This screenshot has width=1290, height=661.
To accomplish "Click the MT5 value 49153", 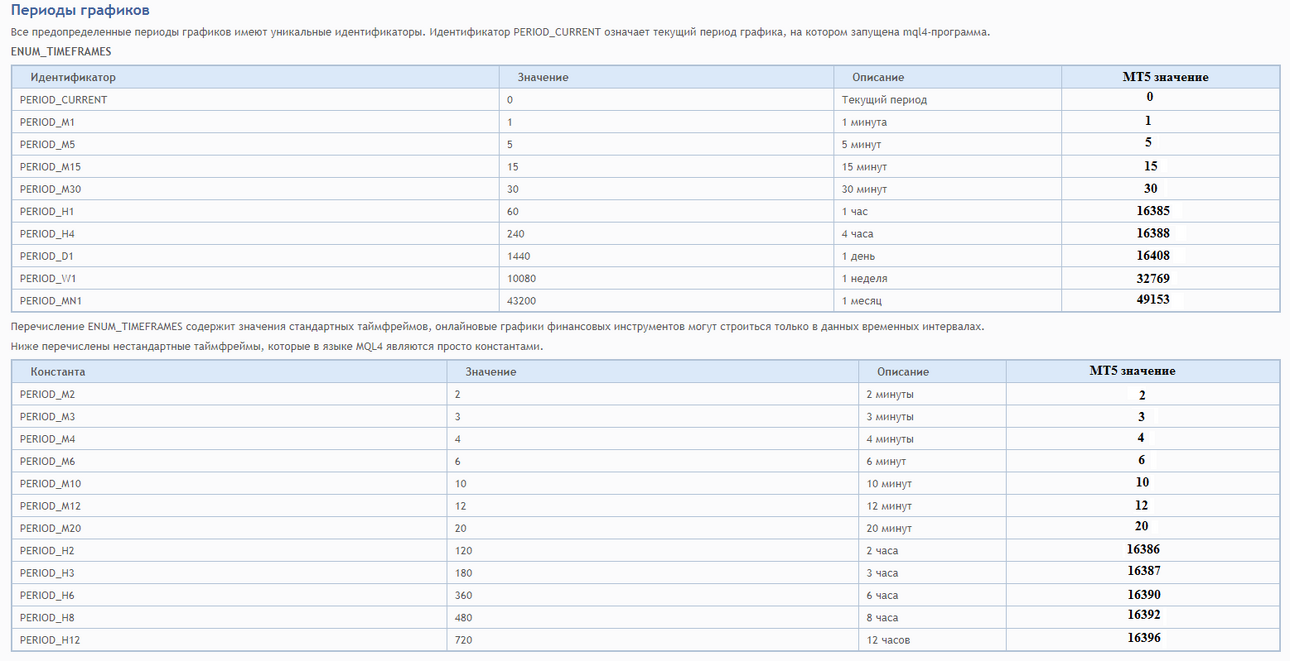I will 1153,299.
